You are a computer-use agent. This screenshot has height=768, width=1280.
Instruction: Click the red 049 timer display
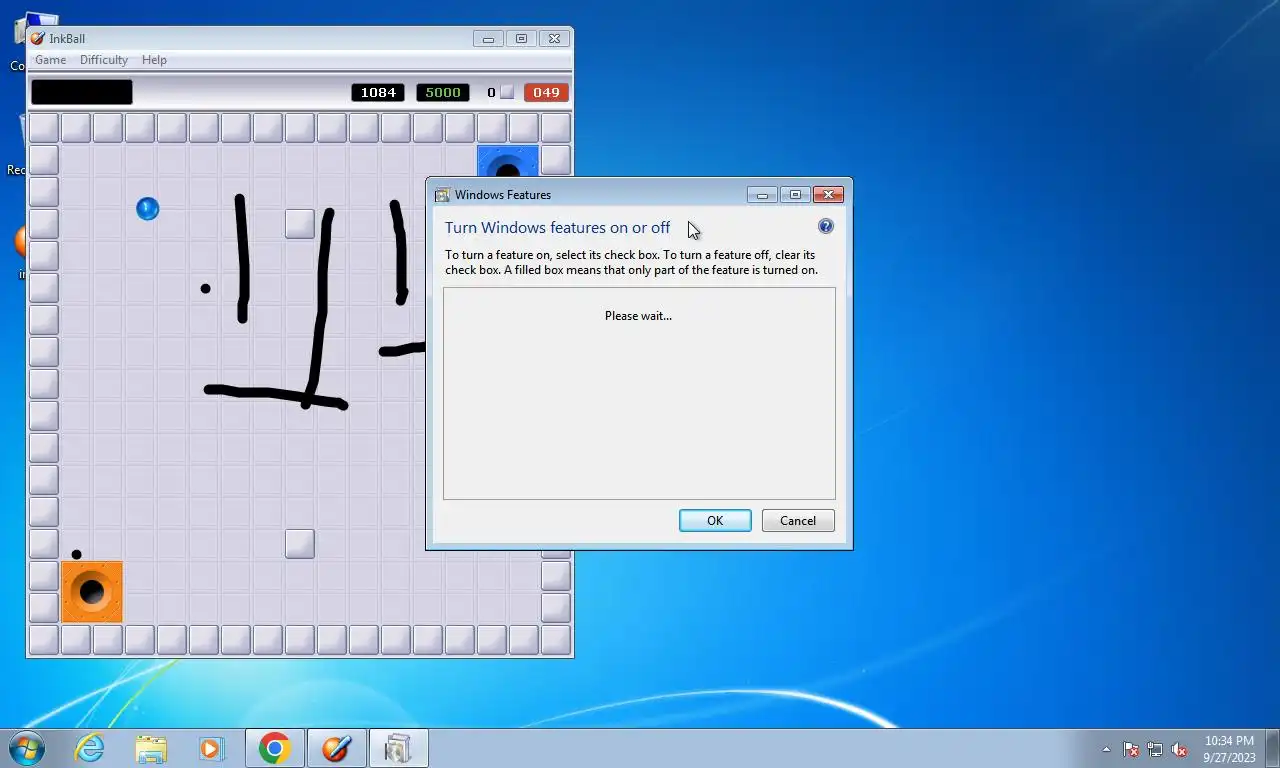pos(546,92)
